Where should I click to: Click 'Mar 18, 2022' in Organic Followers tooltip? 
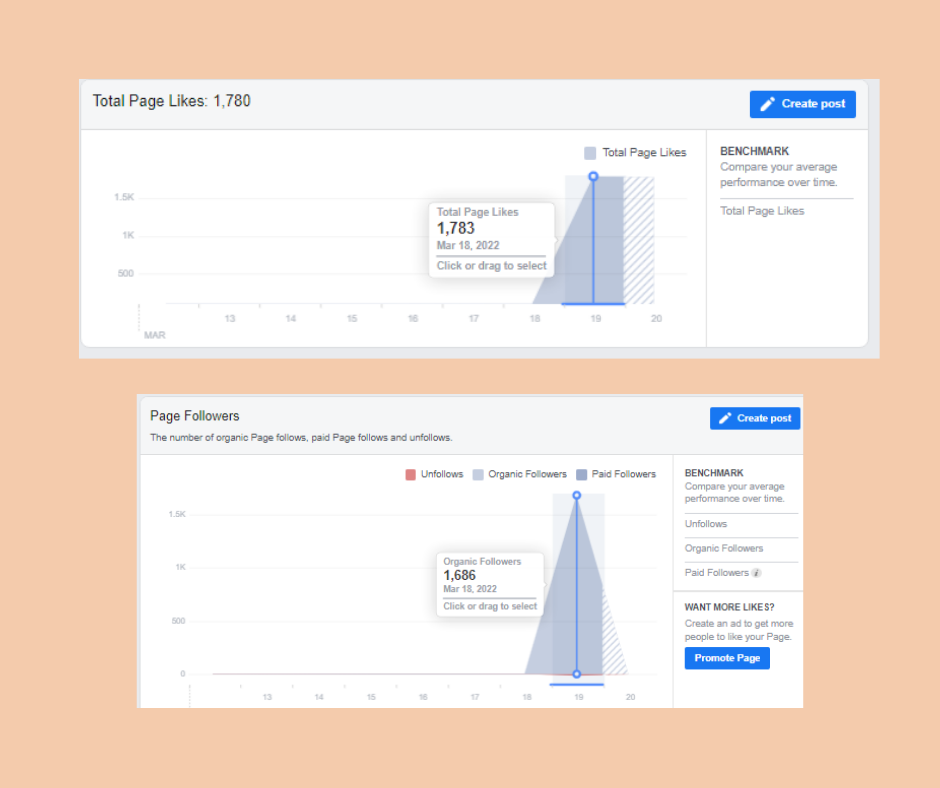point(470,589)
